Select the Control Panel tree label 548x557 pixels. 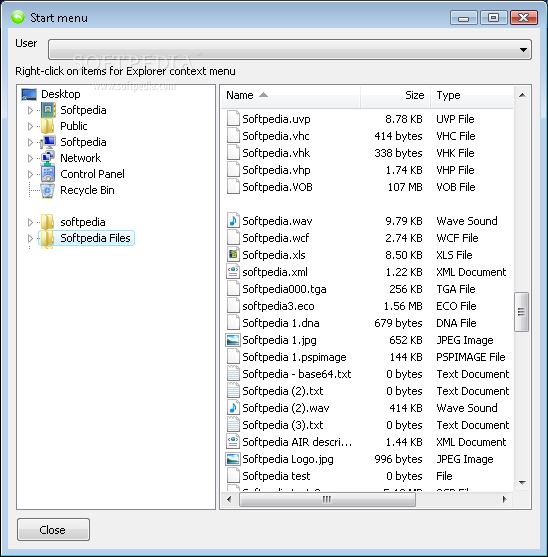point(92,174)
